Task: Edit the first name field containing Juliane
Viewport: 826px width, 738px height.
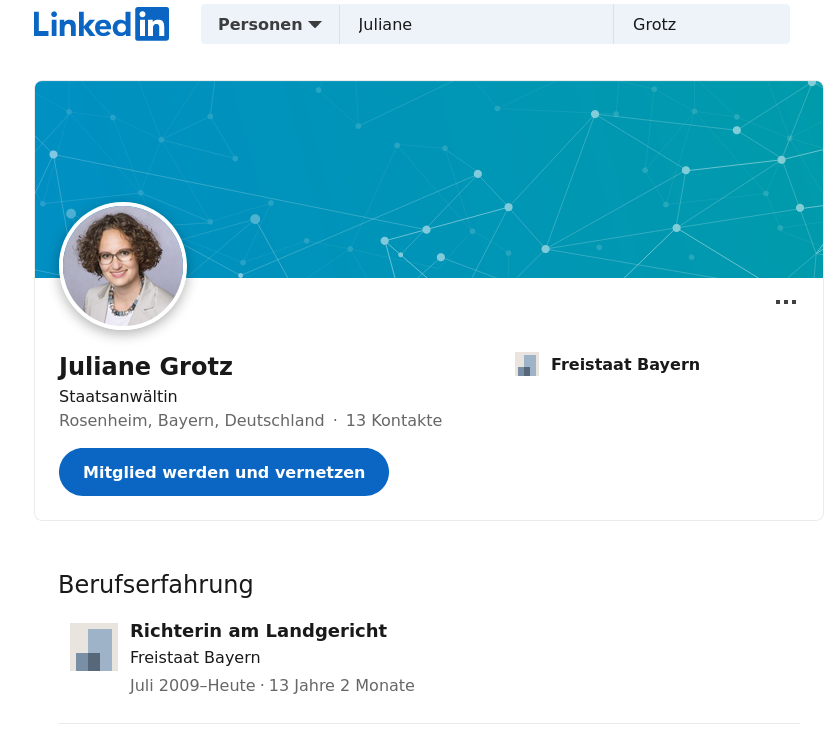Action: [x=476, y=24]
